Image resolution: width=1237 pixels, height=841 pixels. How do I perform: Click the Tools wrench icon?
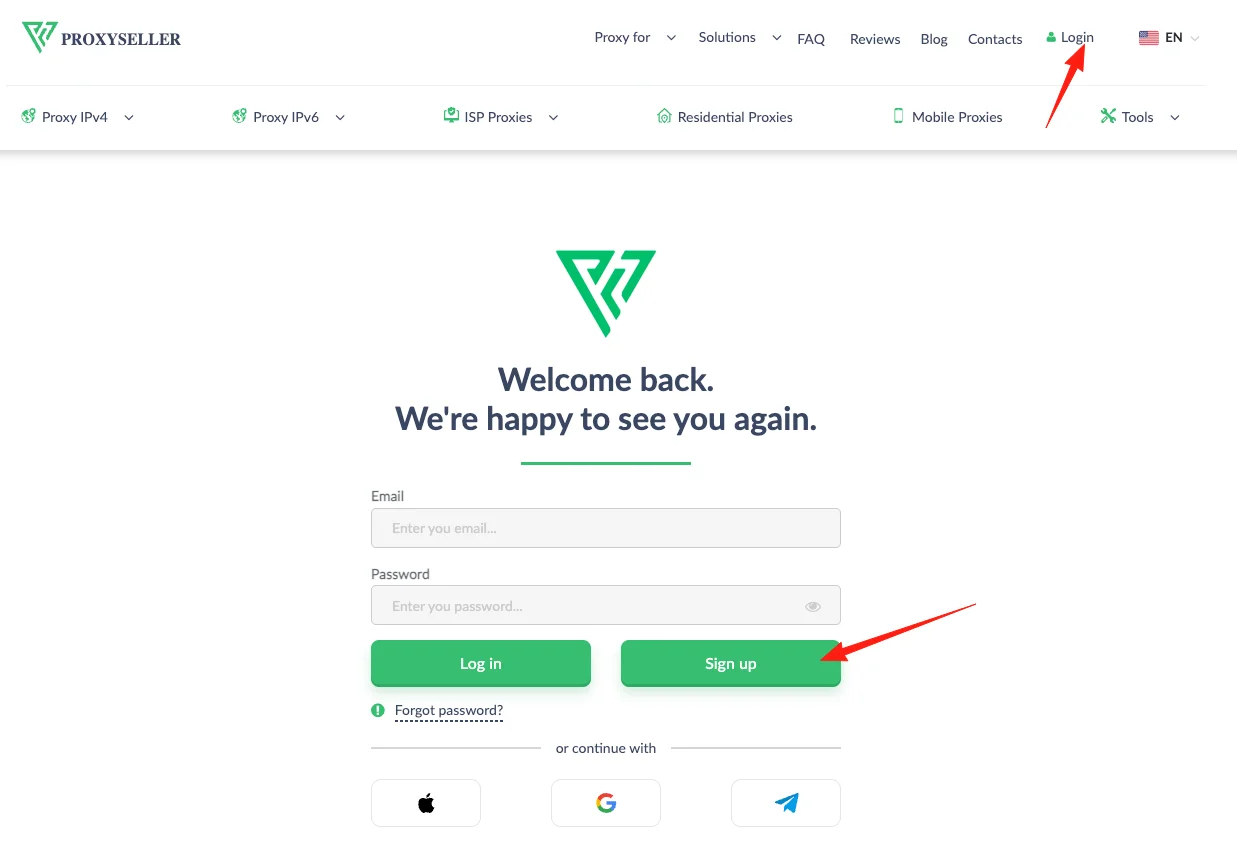pos(1108,116)
